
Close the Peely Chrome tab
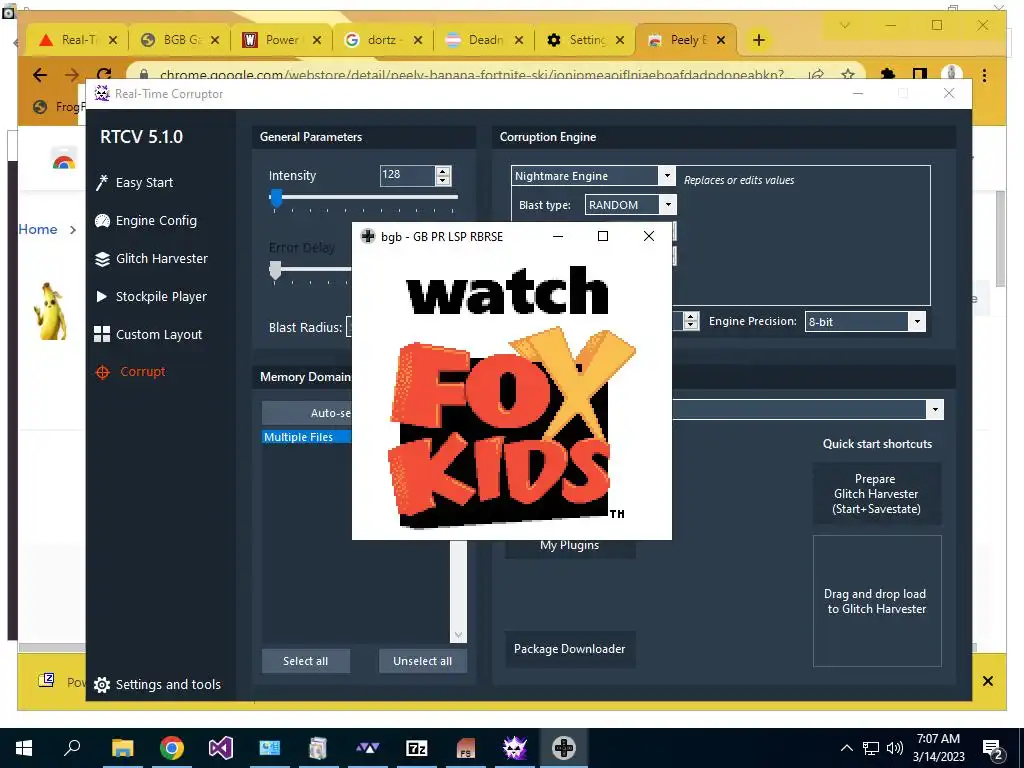[721, 40]
